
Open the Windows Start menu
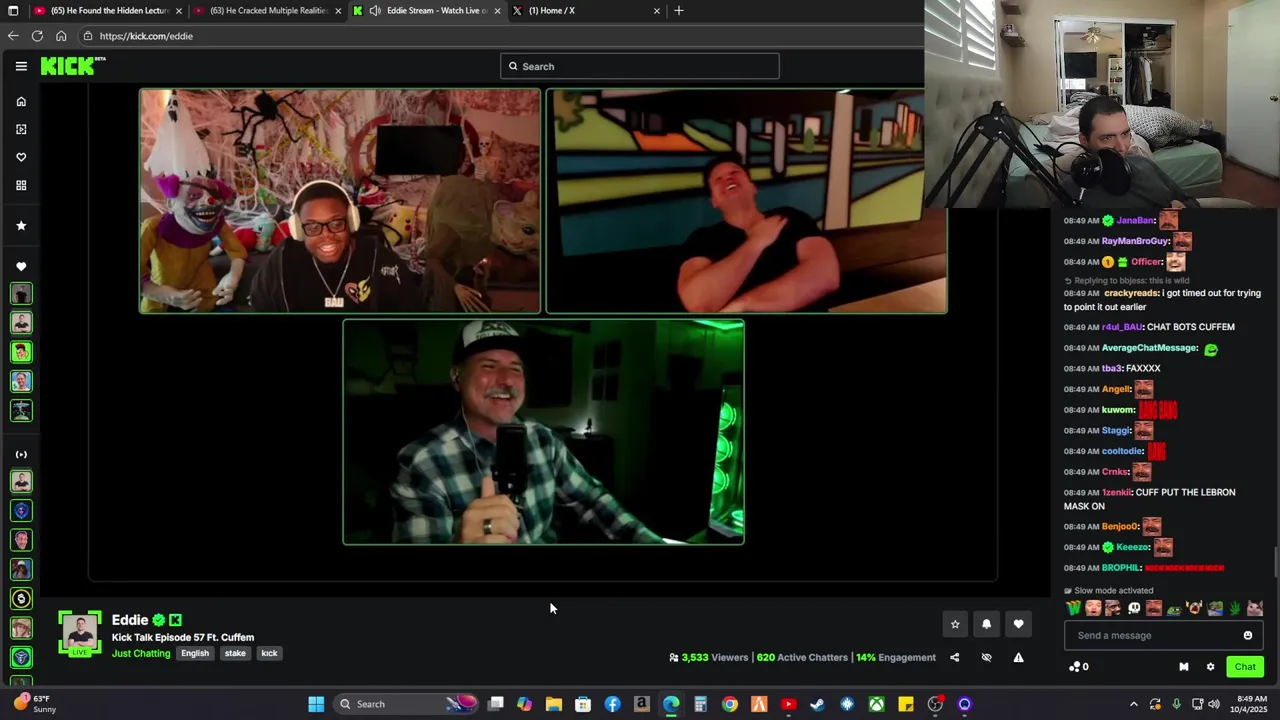point(316,704)
